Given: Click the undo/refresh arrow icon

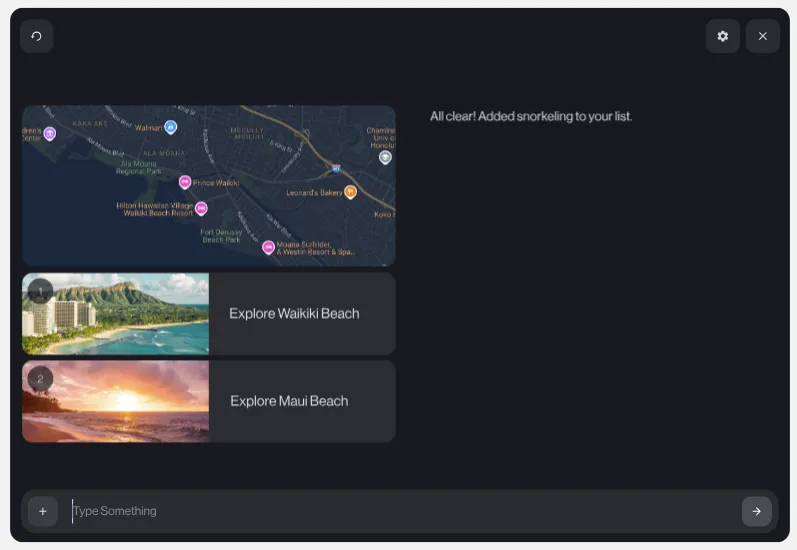Looking at the screenshot, I should [37, 36].
